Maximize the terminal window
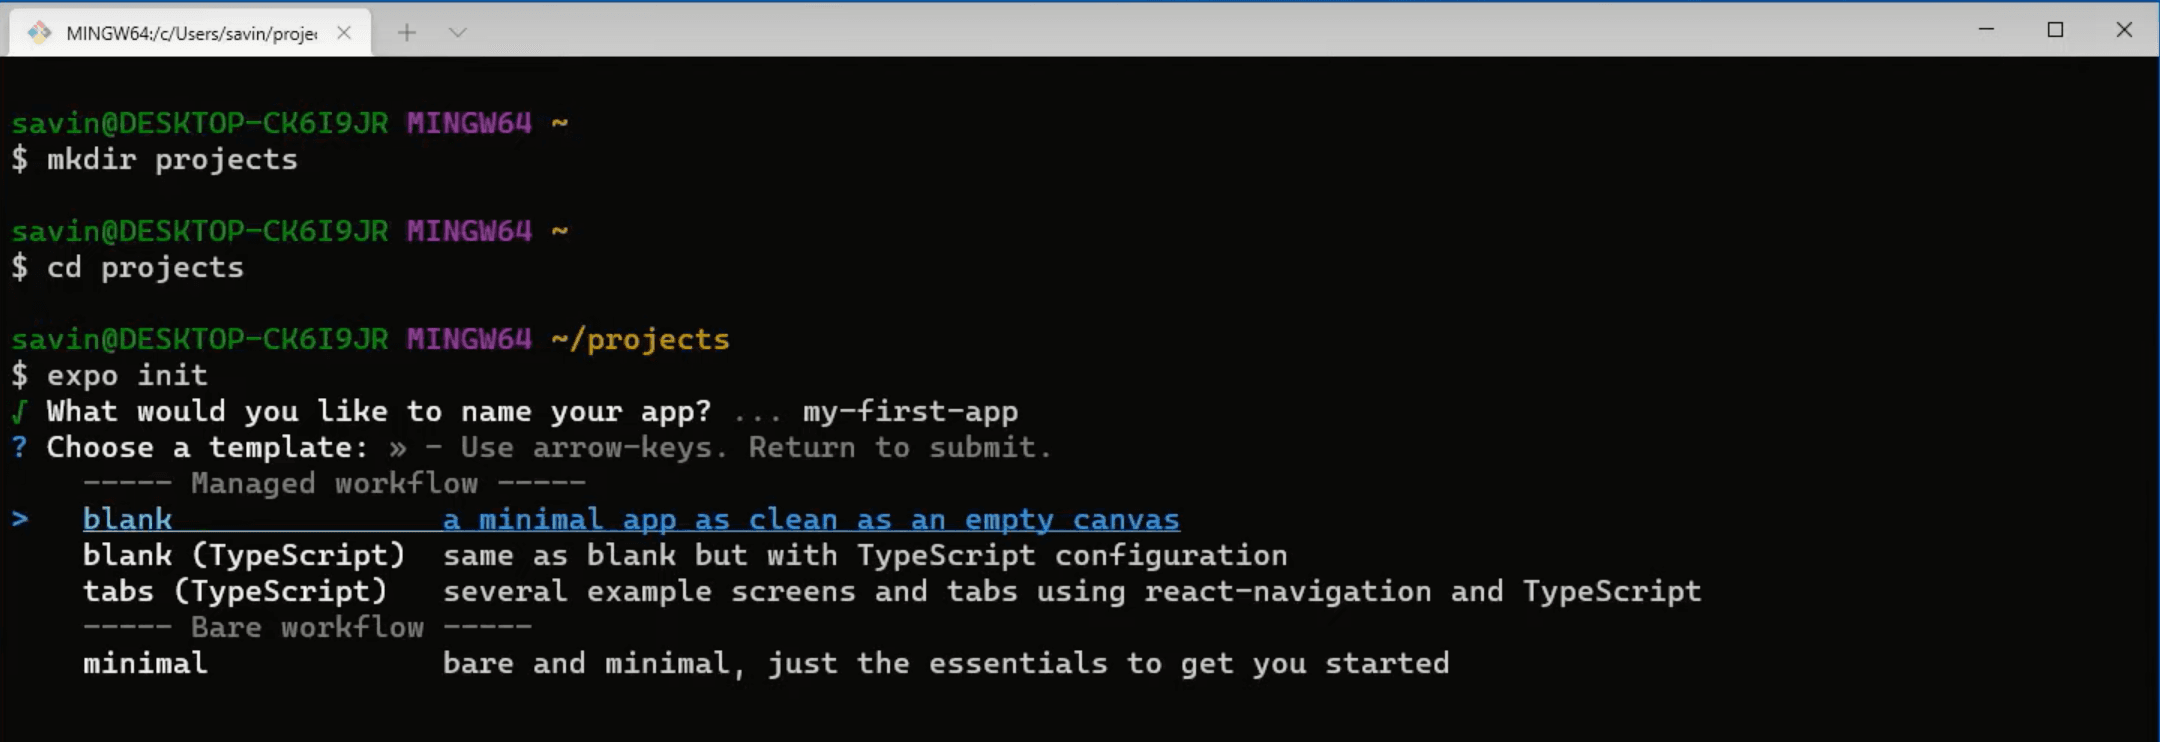This screenshot has width=2160, height=742. tap(2056, 30)
